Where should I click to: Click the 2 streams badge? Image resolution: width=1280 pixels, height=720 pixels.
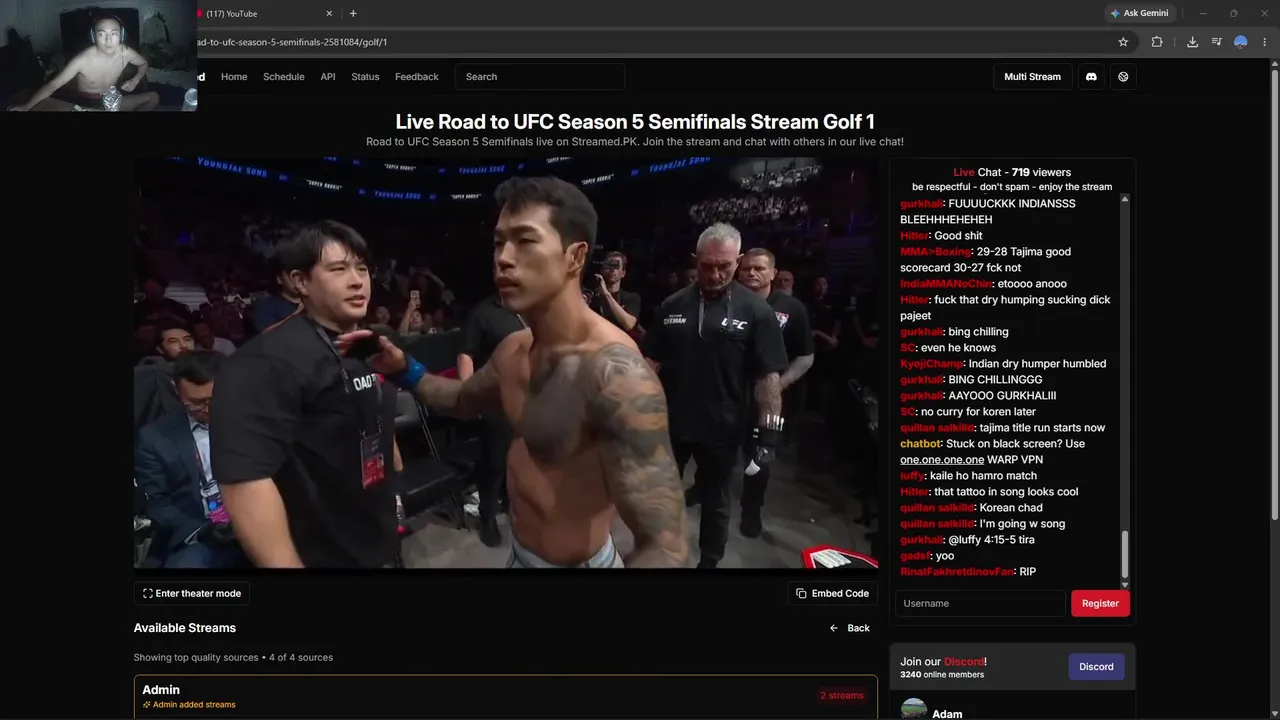[842, 695]
